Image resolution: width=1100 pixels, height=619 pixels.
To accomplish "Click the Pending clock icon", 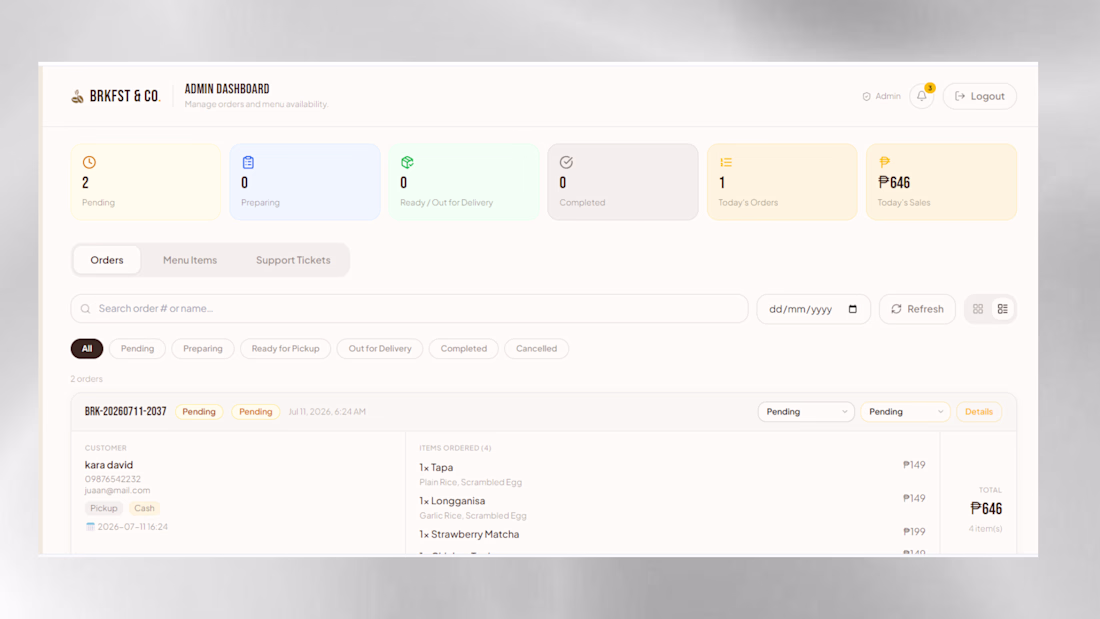I will click(x=89, y=162).
